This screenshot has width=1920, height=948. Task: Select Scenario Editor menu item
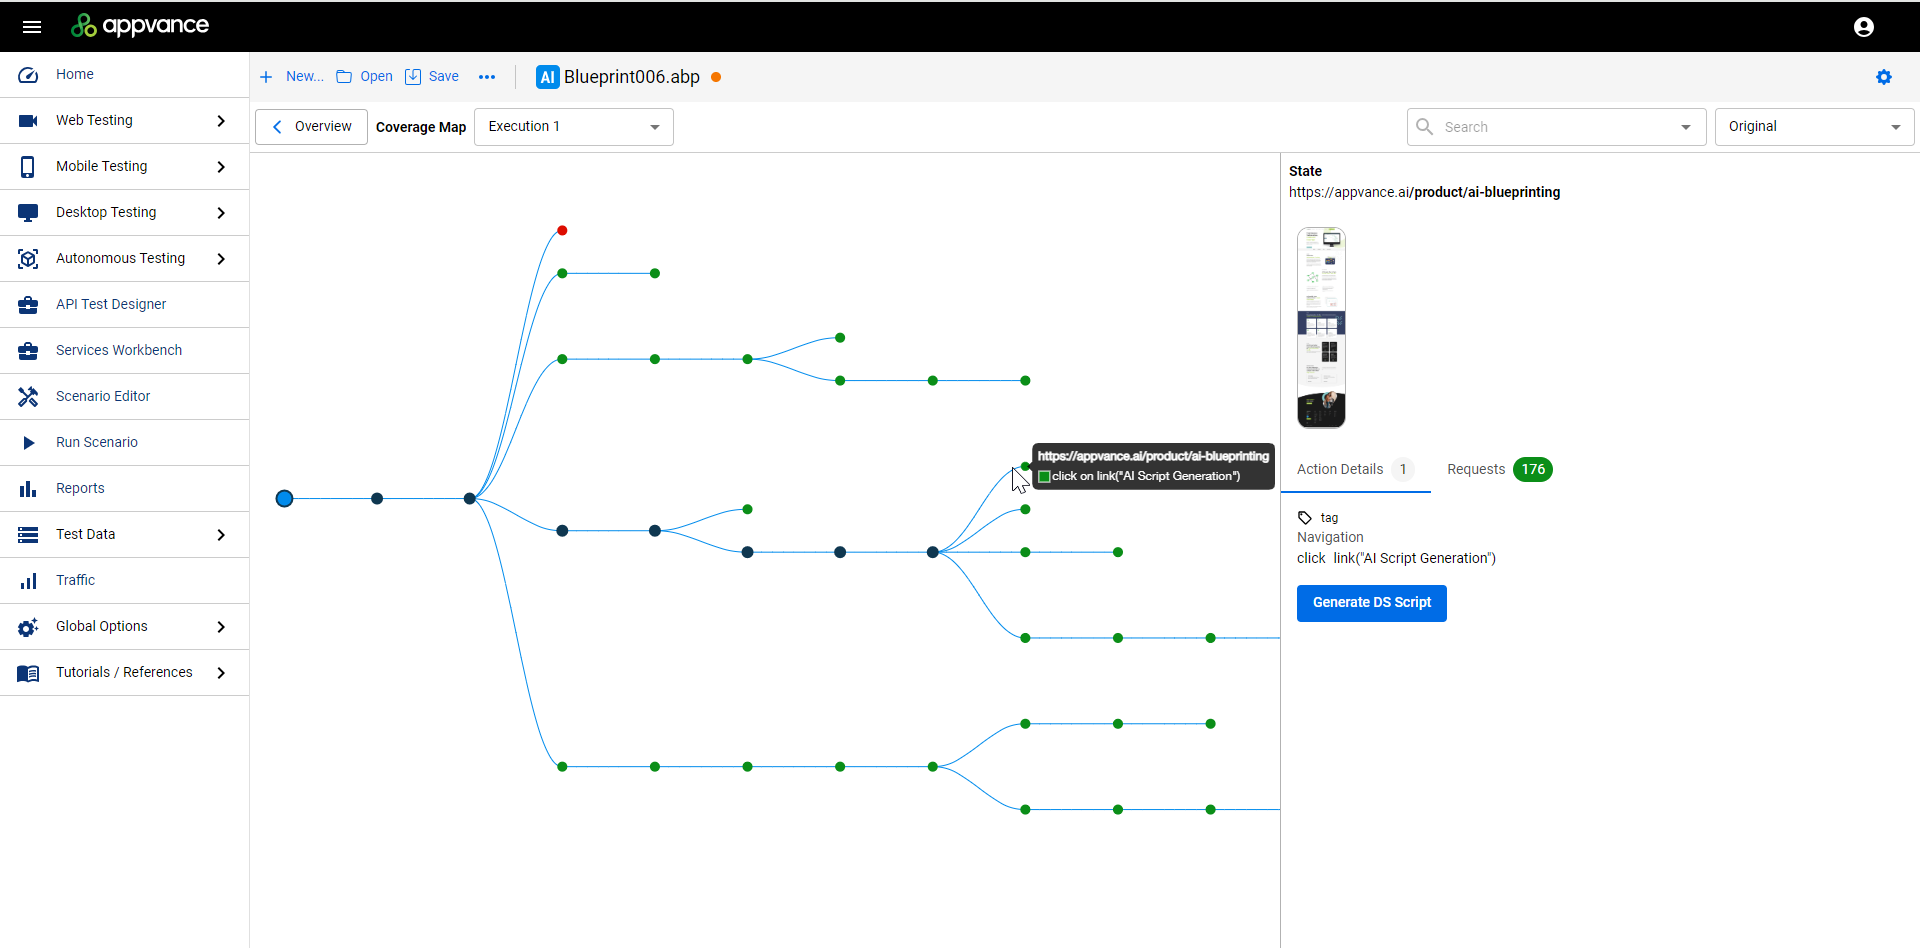tap(125, 397)
